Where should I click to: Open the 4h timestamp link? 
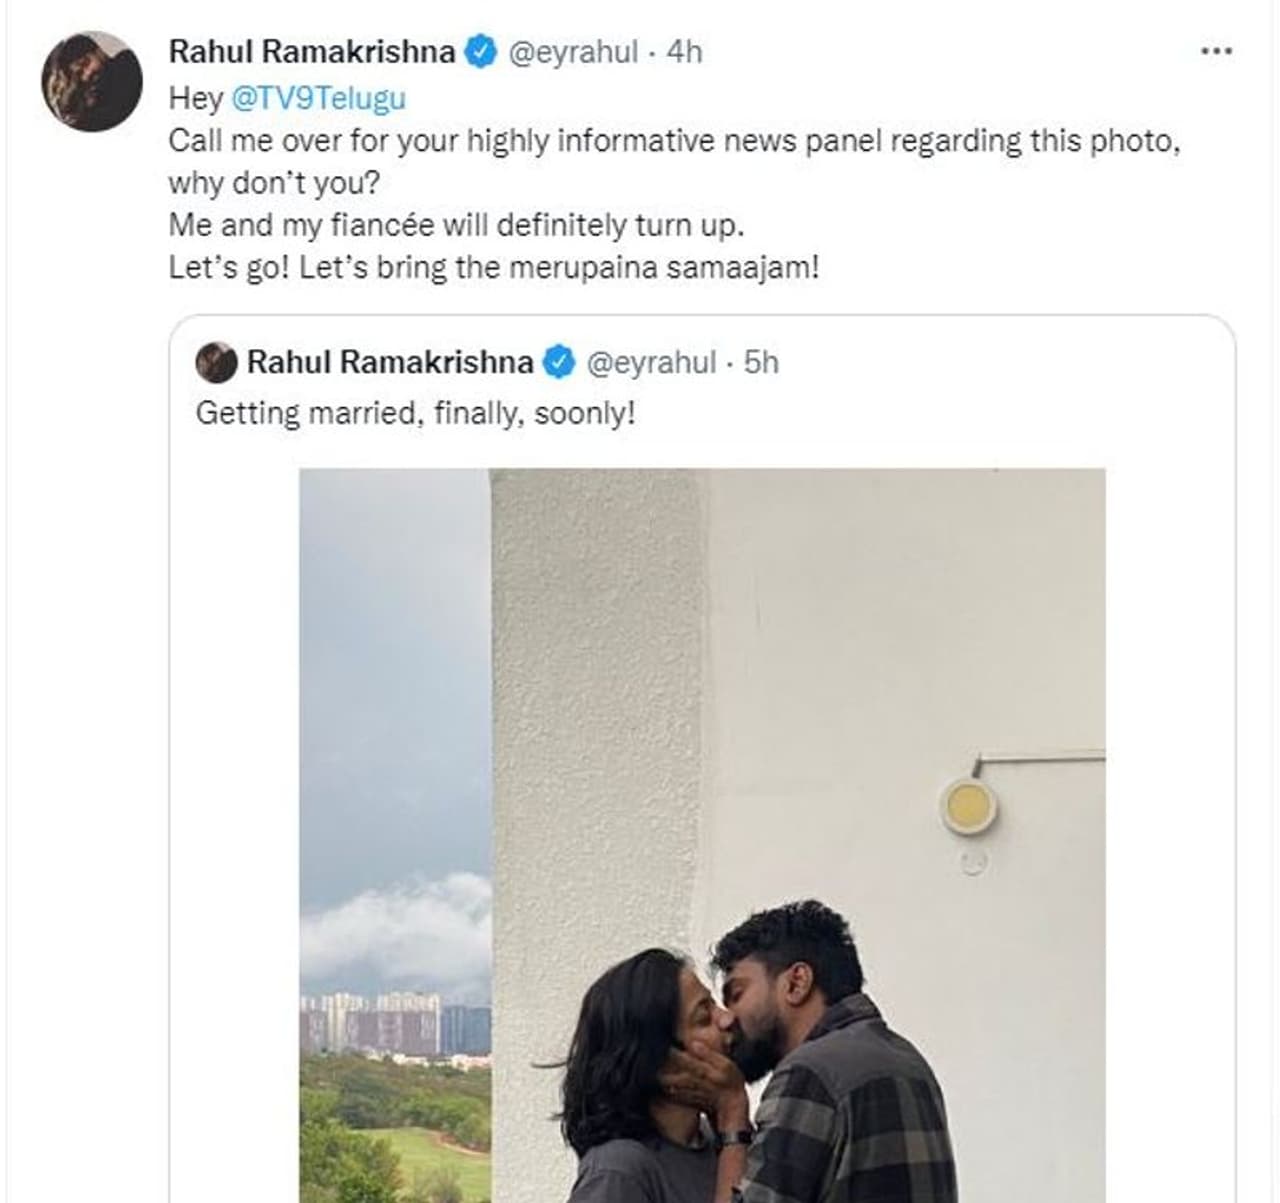click(684, 51)
